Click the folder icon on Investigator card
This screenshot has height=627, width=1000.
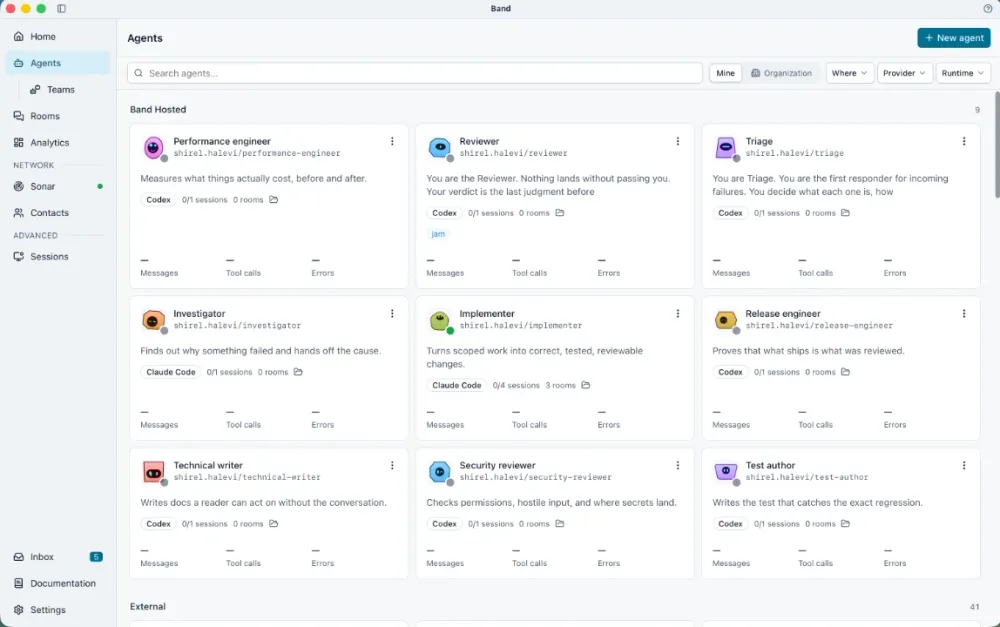coord(298,372)
